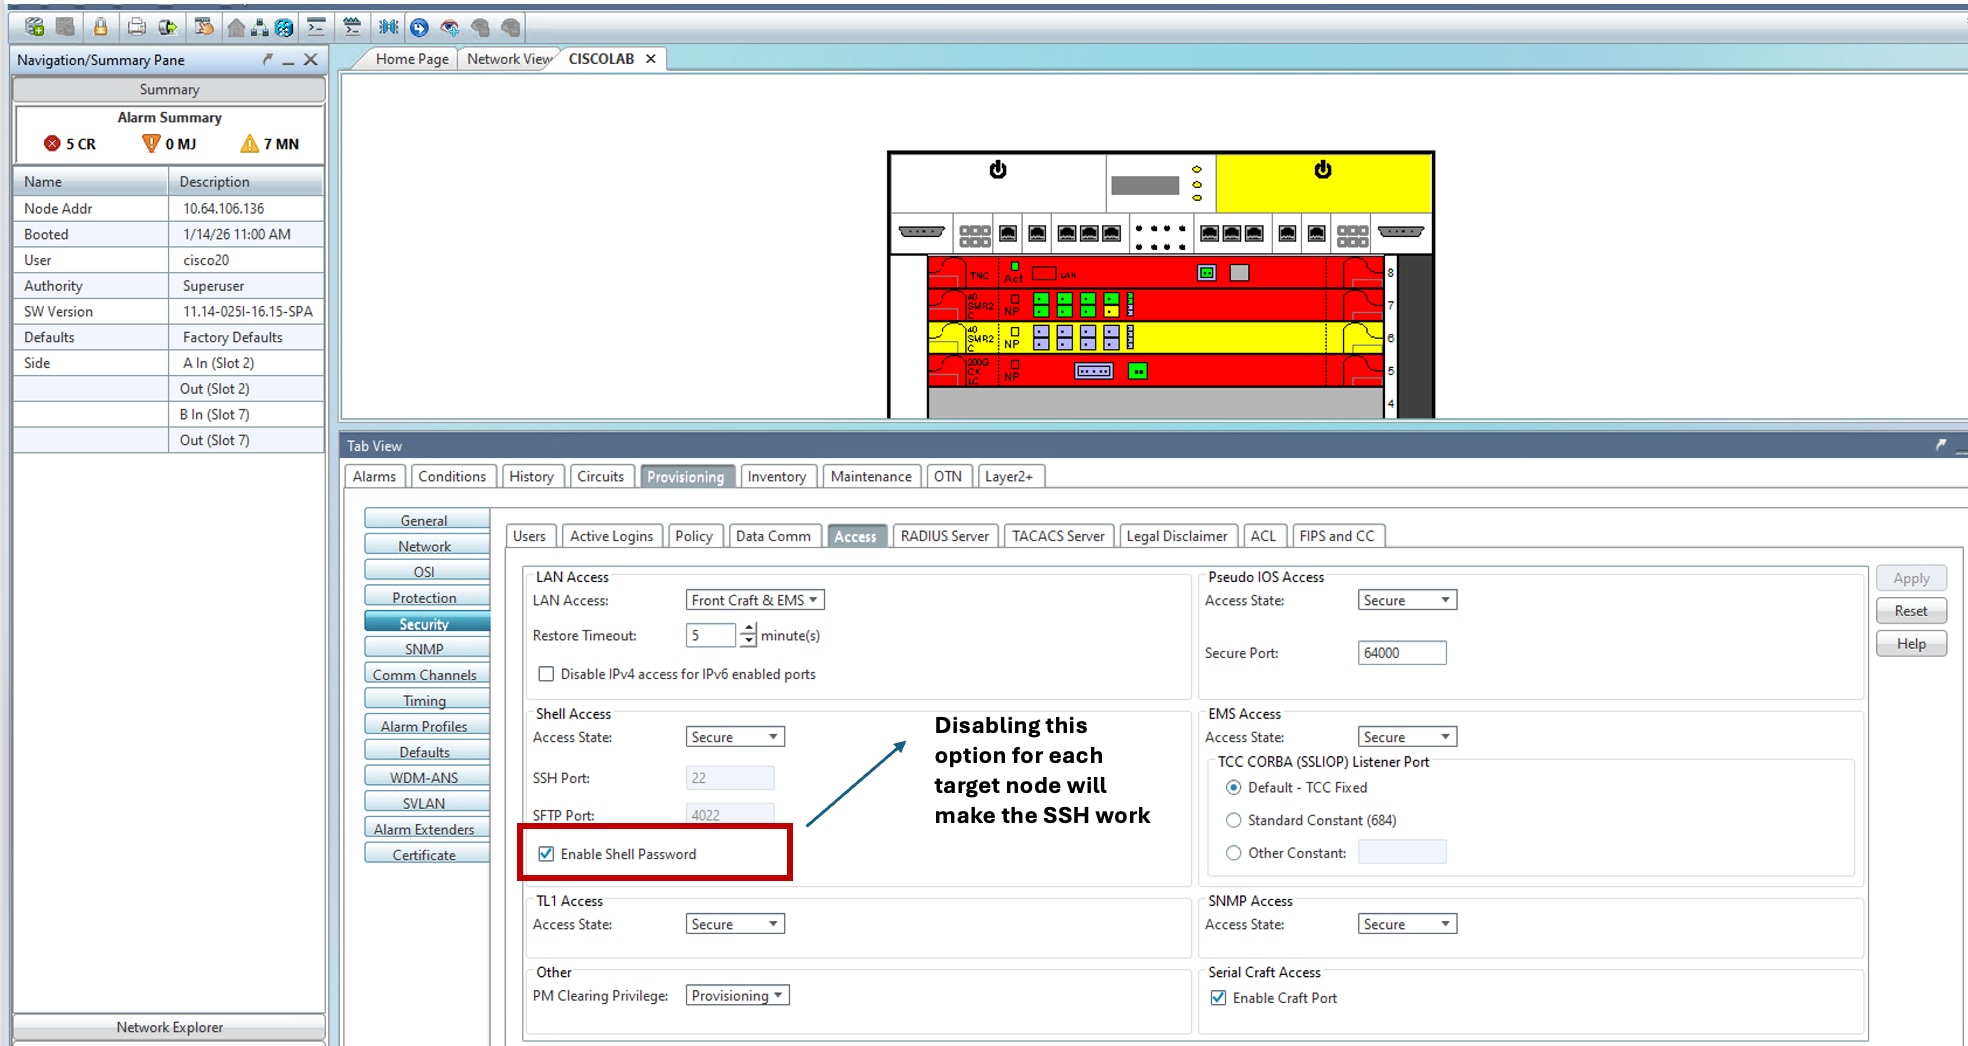Open the Users subtab
Image resolution: width=1968 pixels, height=1046 pixels.
click(529, 536)
